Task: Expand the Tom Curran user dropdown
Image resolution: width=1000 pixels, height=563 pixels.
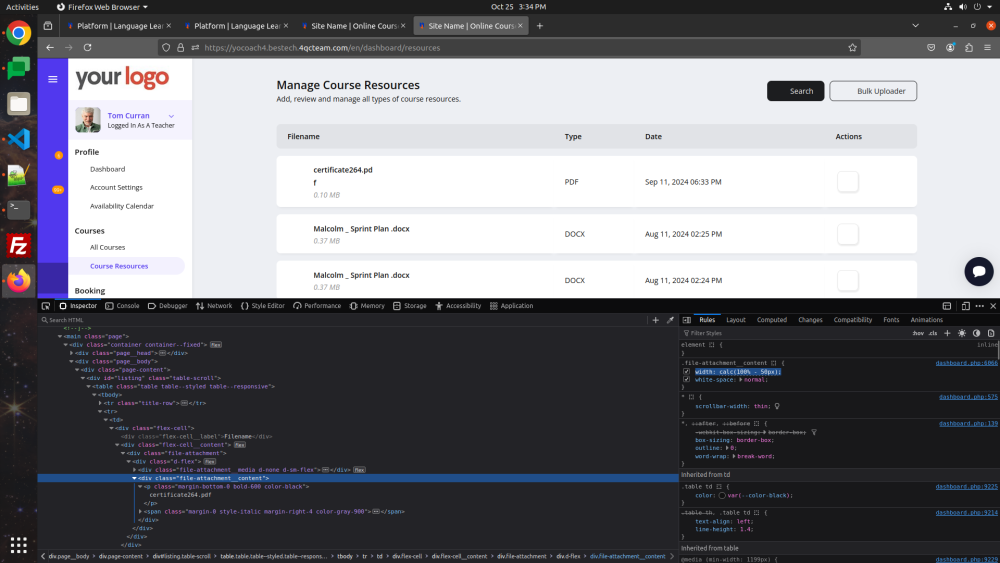Action: (171, 116)
